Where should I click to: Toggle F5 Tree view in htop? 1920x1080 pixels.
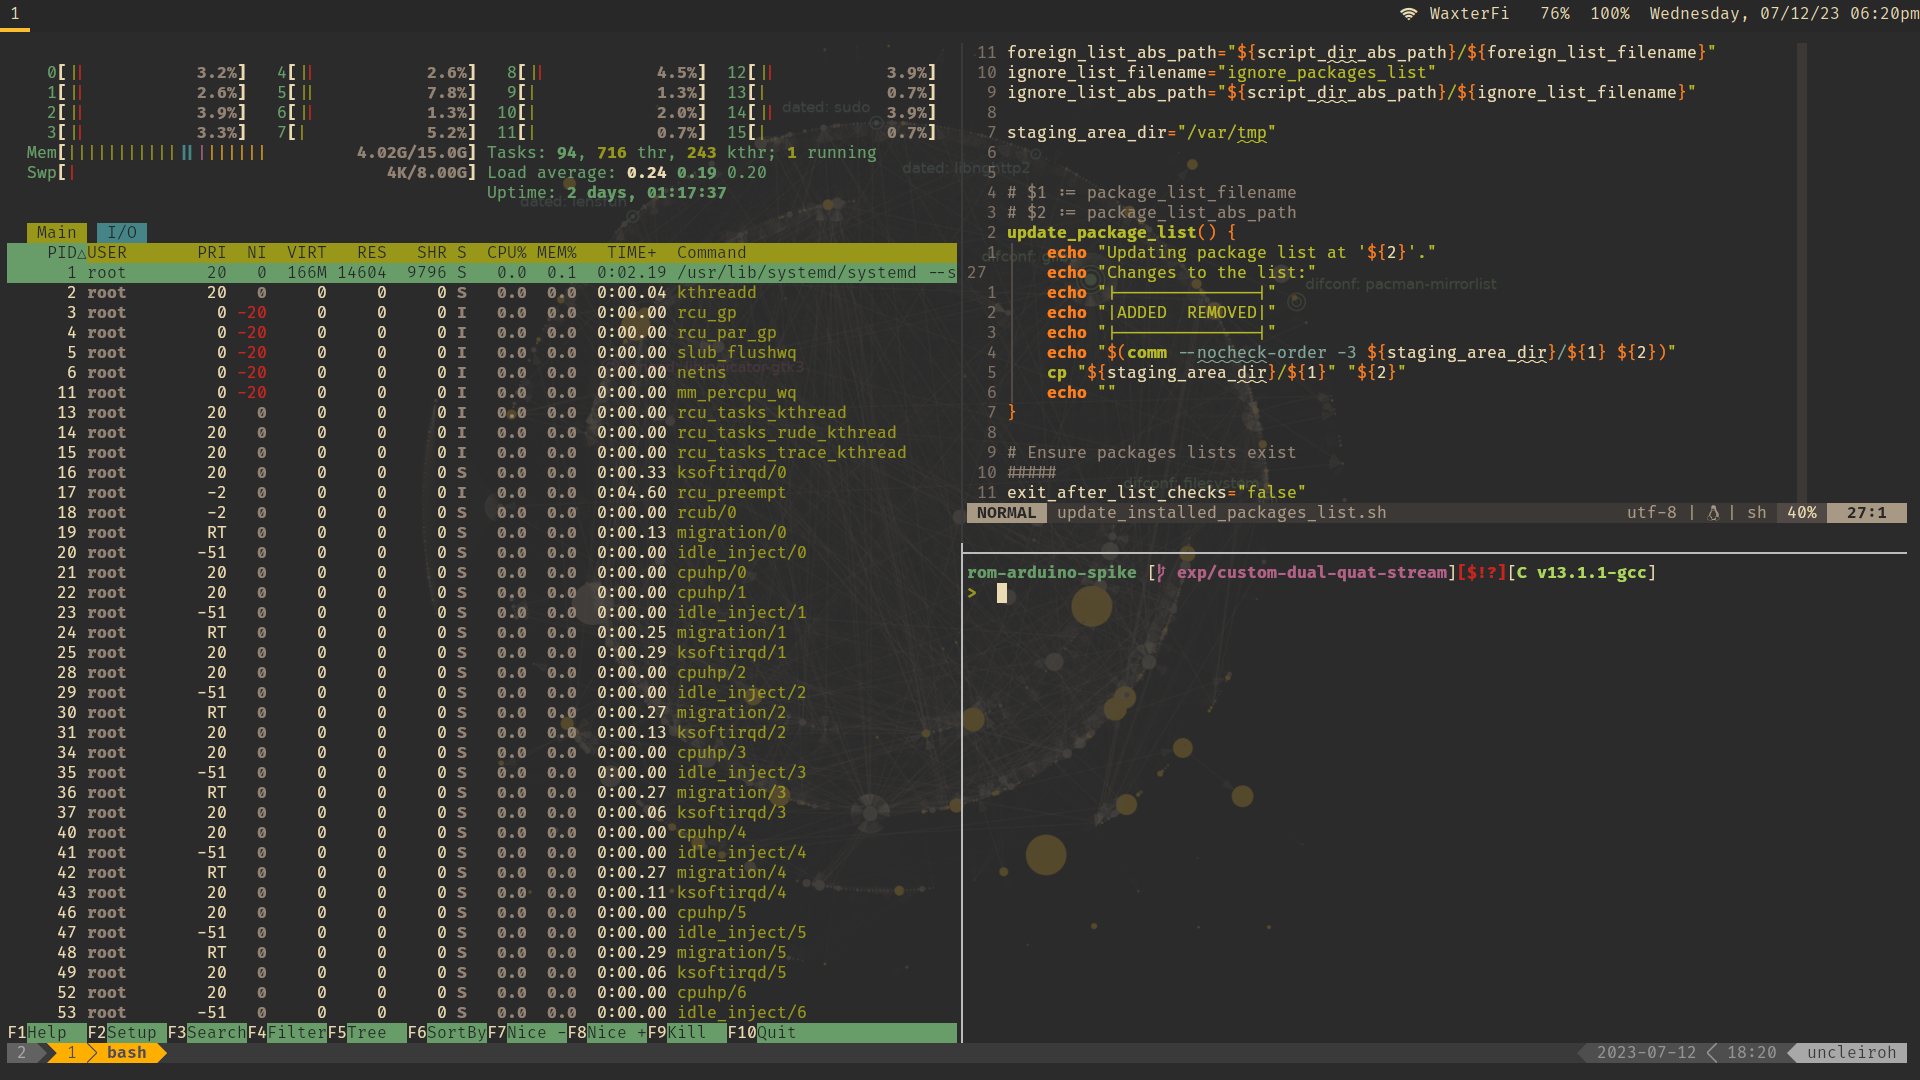367,1033
